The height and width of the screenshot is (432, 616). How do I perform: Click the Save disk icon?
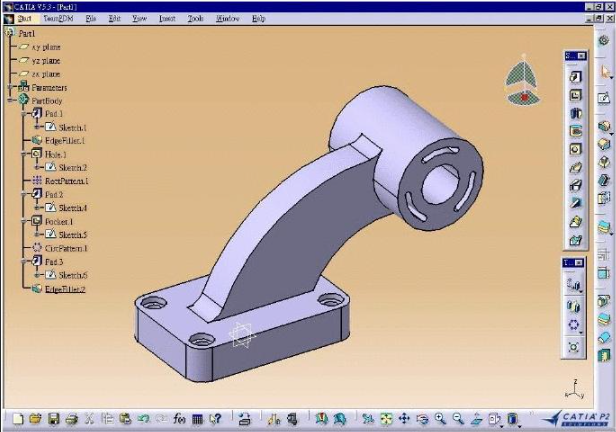[x=54, y=419]
